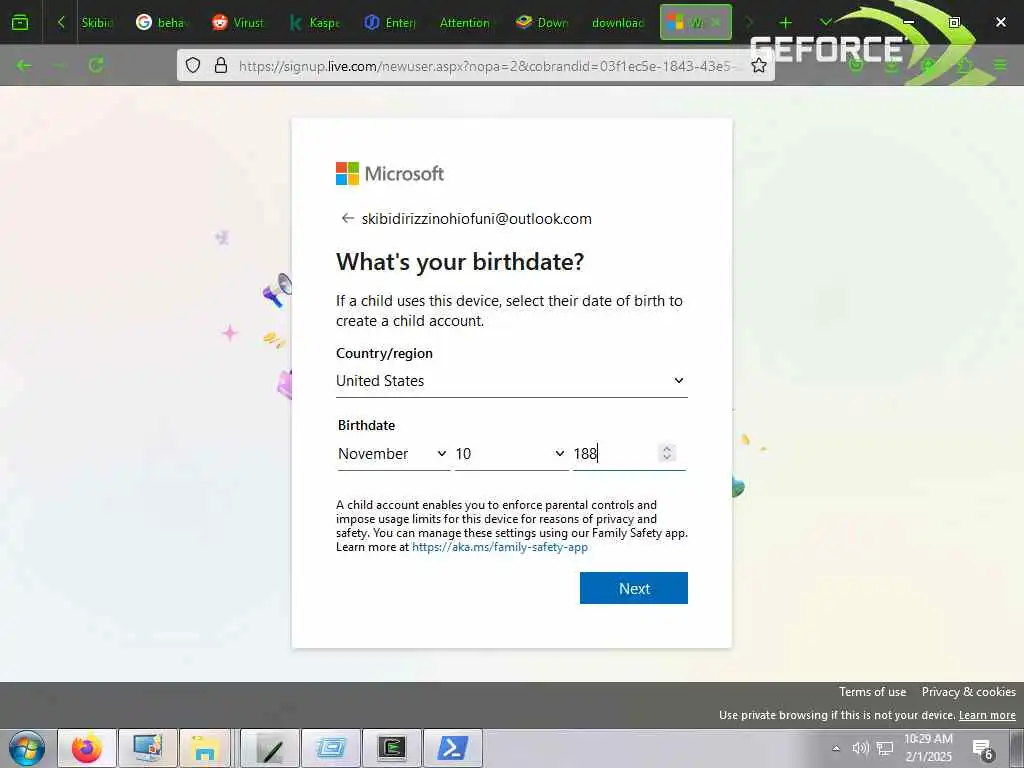The image size is (1024, 768).
Task: Open the birth day 10 dropdown
Action: (x=510, y=453)
